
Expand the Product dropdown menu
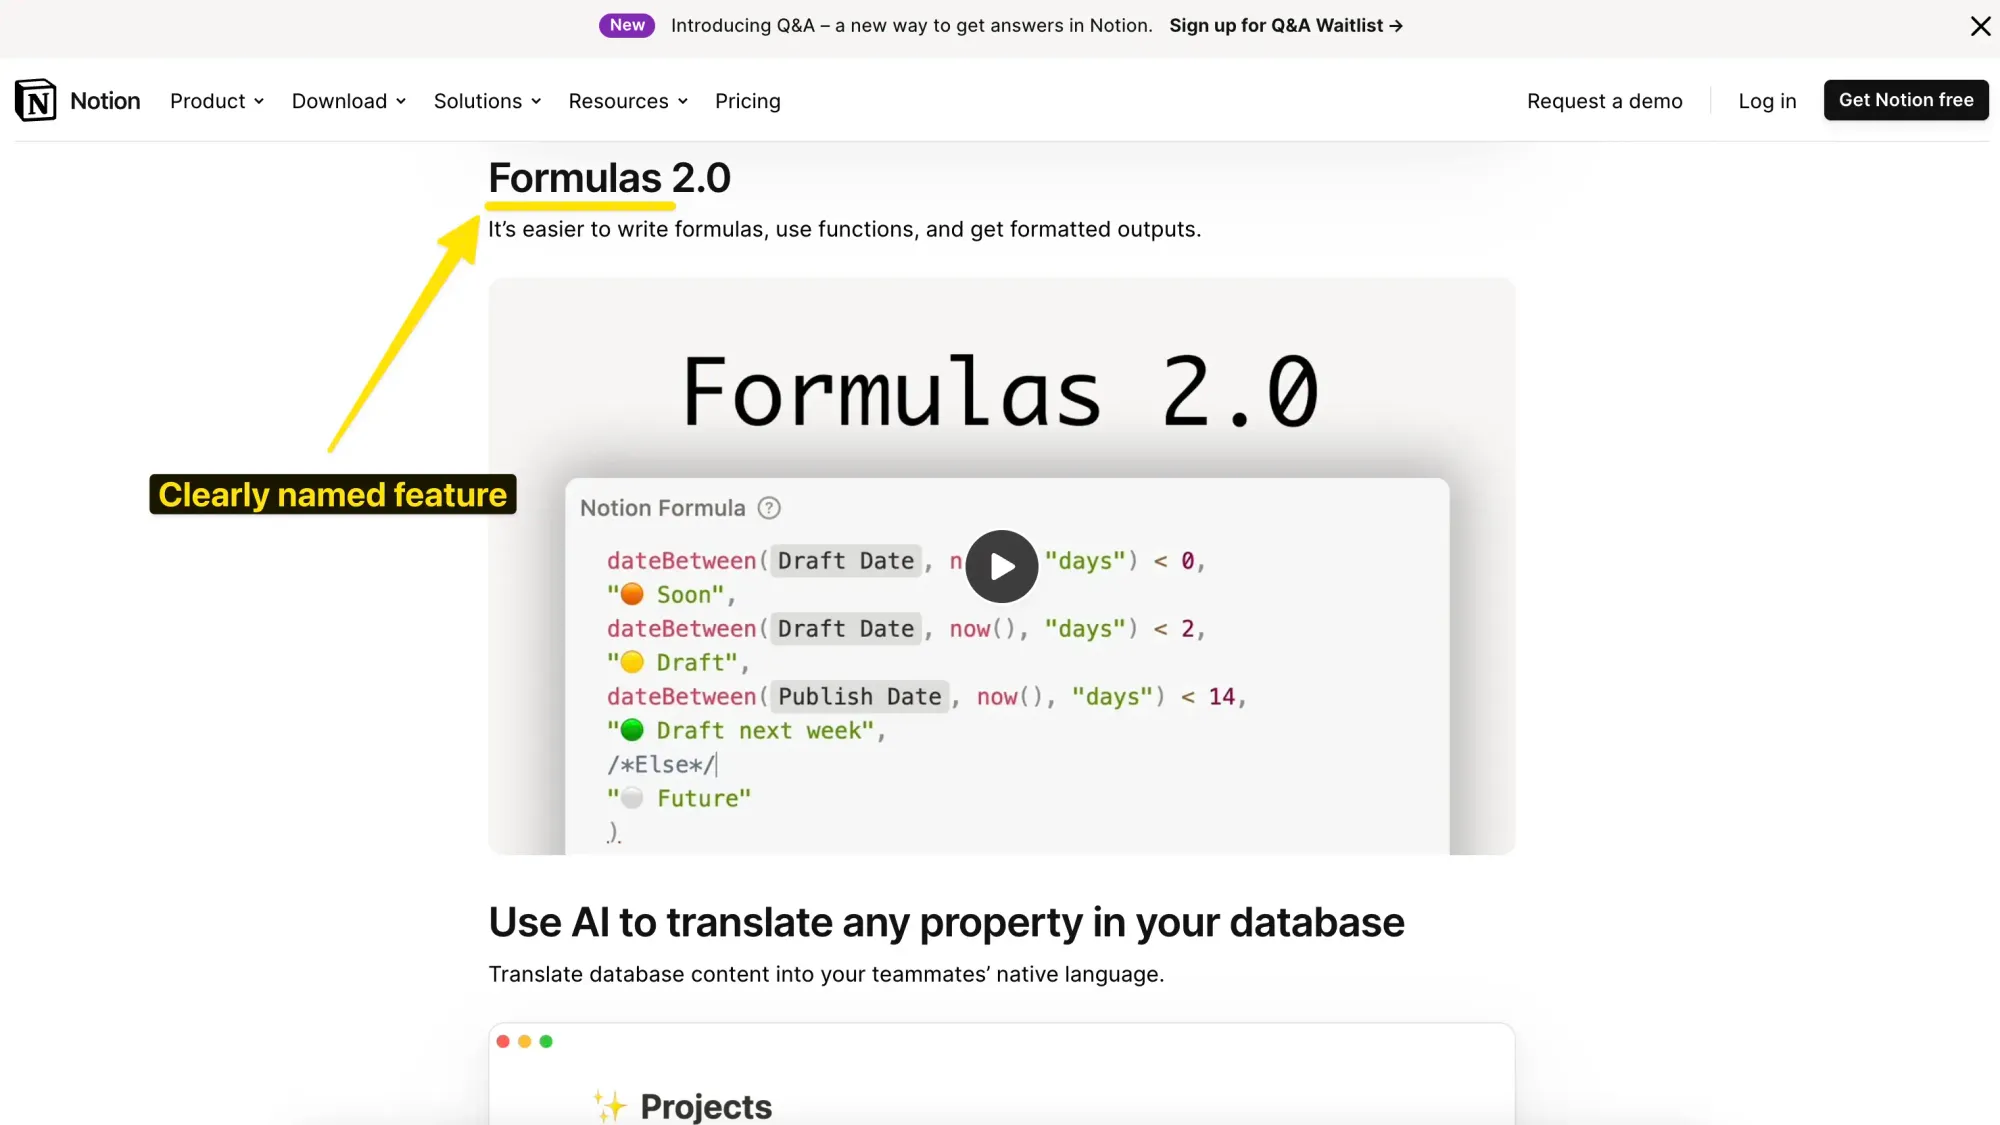coord(216,100)
